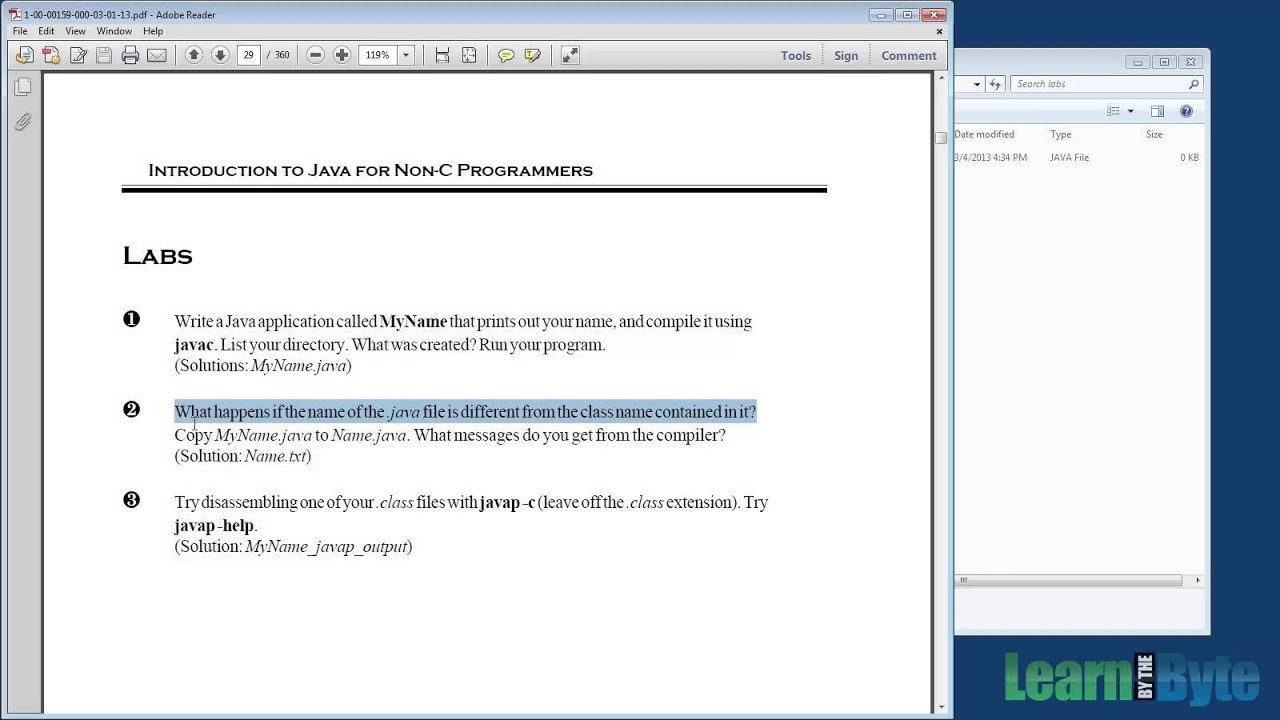Viewport: 1280px width, 720px height.
Task: Click the Explorer horizontal scrollbar thumb
Action: click(x=1069, y=580)
